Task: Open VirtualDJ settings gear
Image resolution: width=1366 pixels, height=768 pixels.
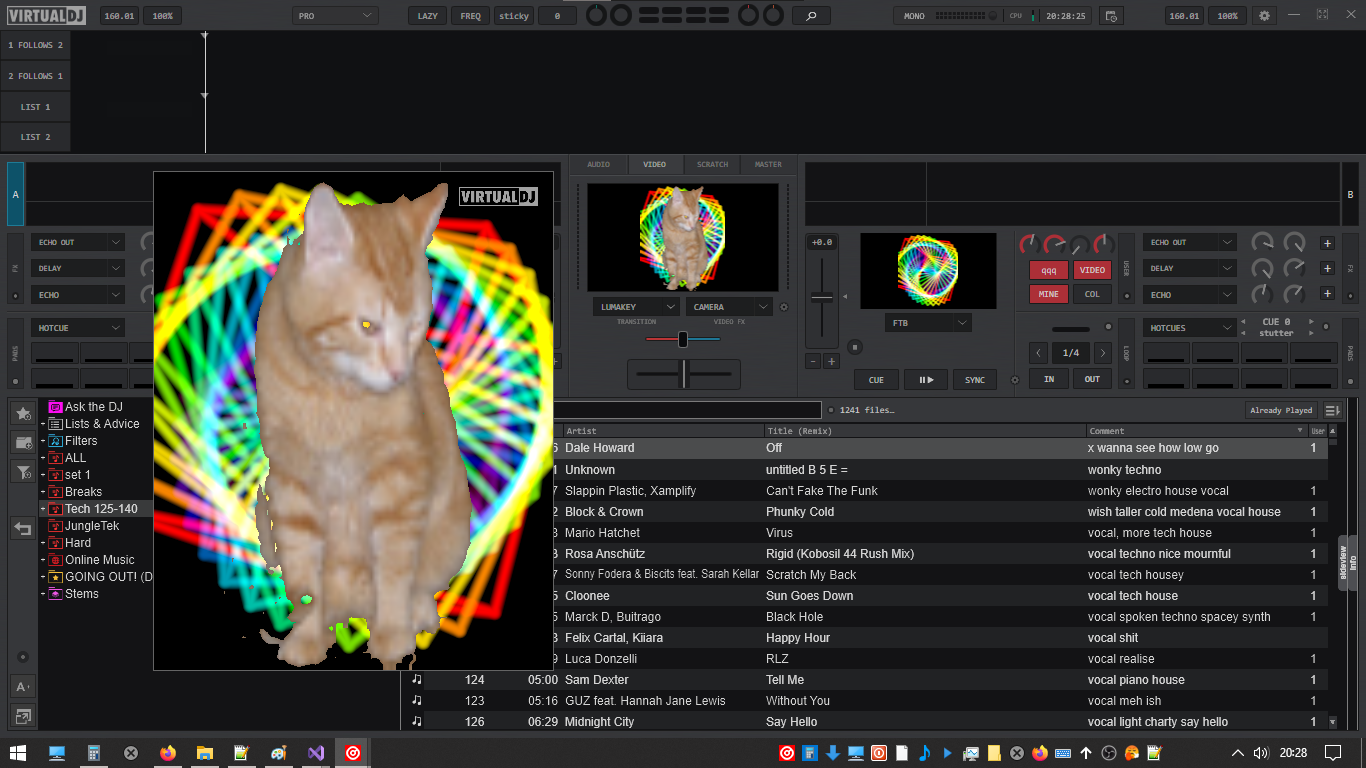Action: (x=1264, y=16)
